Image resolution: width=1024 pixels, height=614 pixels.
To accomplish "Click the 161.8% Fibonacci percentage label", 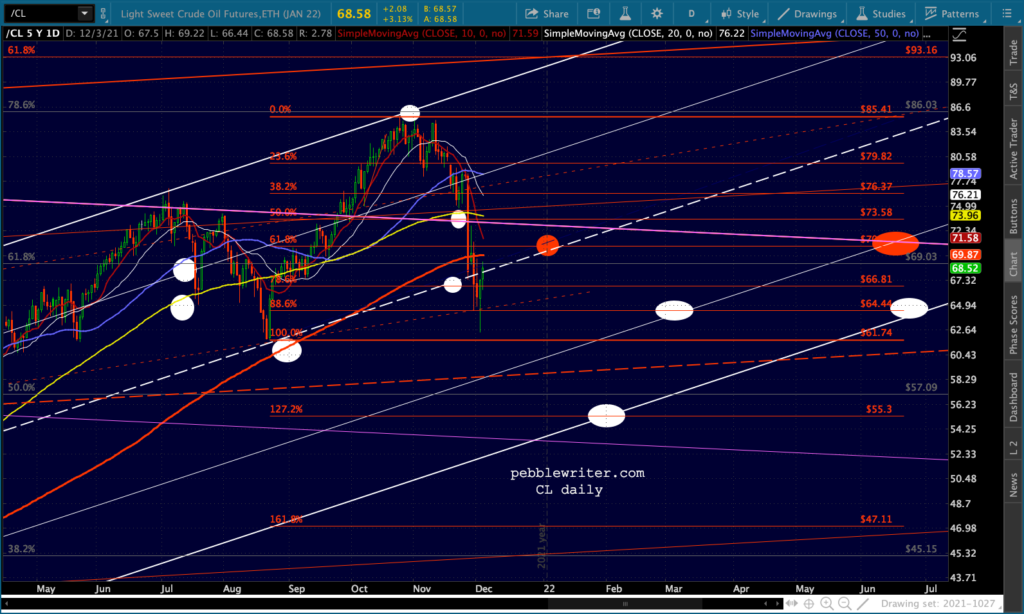I will point(286,519).
